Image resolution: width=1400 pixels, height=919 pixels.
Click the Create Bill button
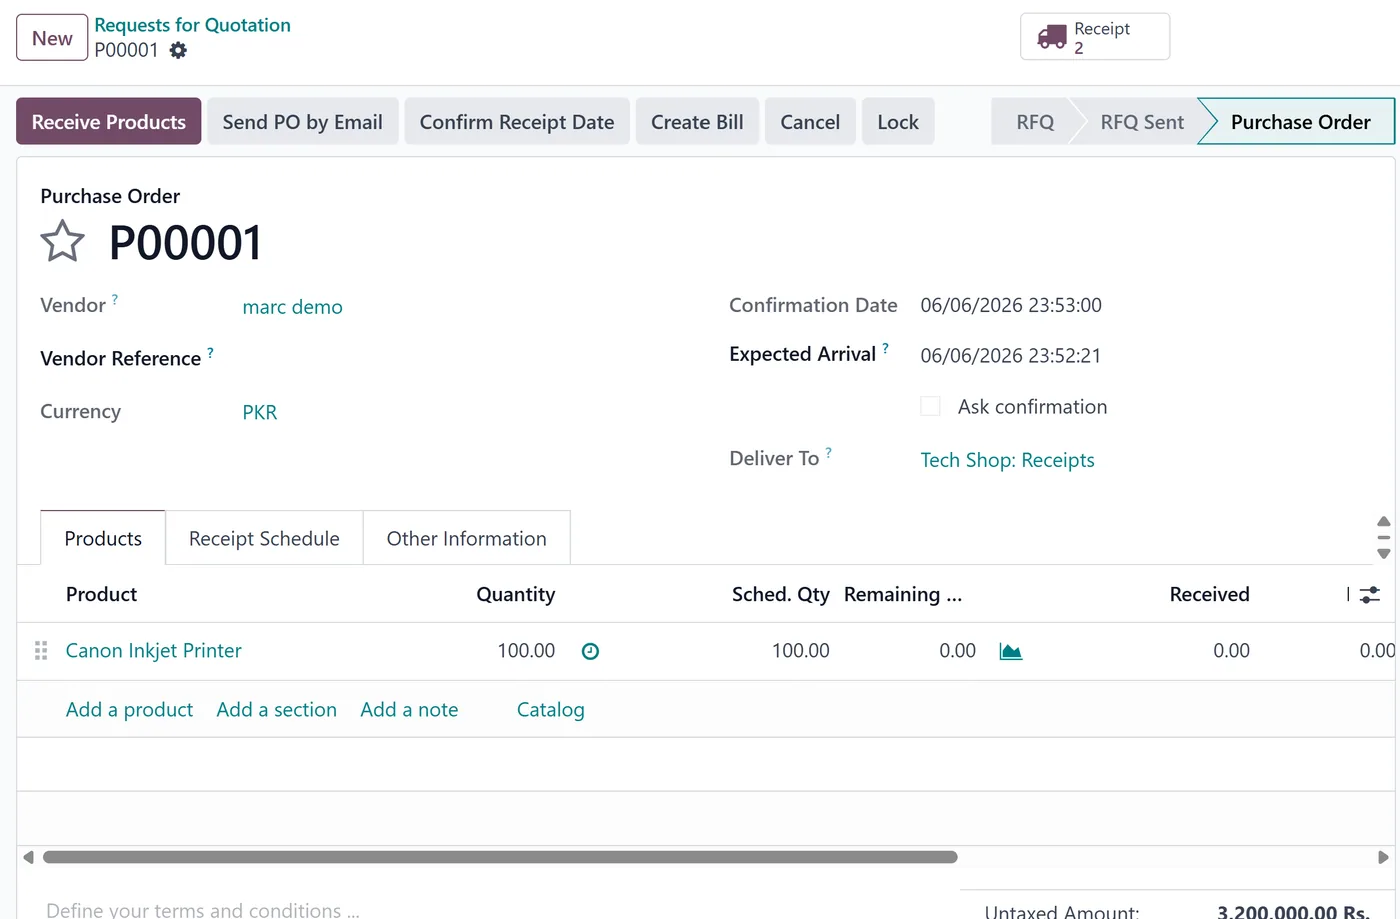pyautogui.click(x=697, y=122)
